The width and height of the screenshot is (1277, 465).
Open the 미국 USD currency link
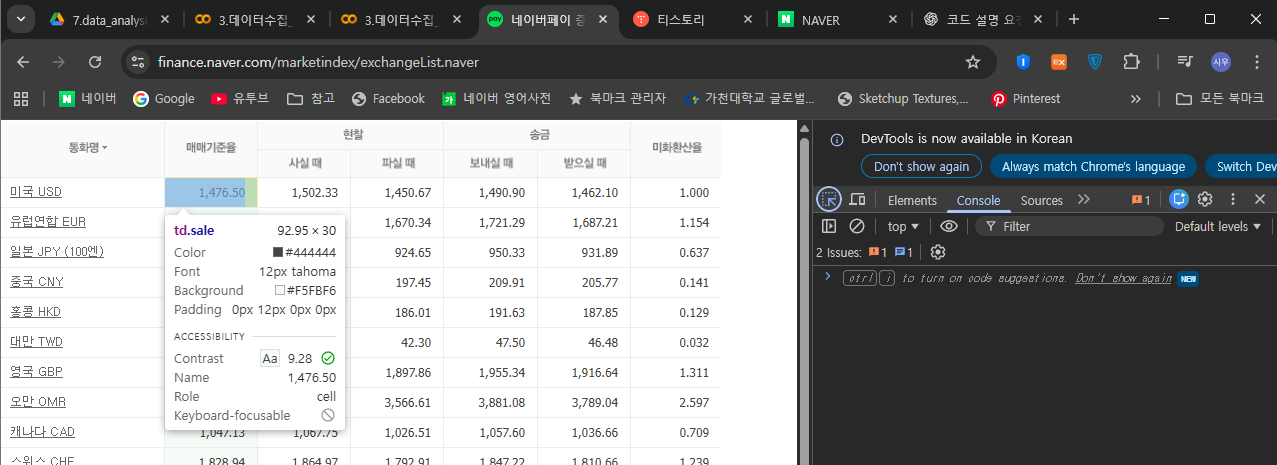[36, 192]
